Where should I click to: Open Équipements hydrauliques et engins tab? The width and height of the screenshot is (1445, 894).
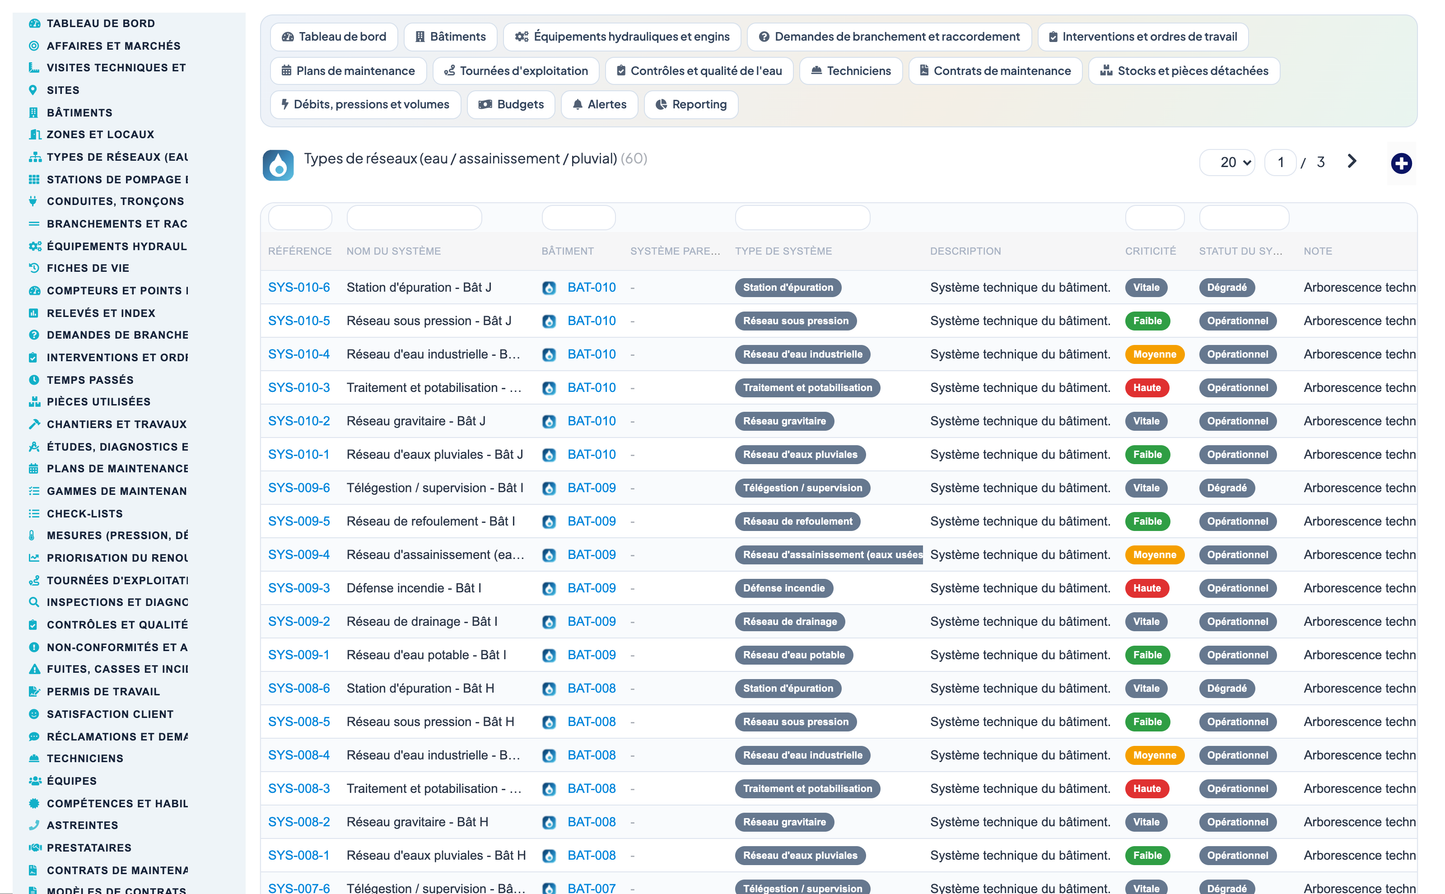(622, 37)
